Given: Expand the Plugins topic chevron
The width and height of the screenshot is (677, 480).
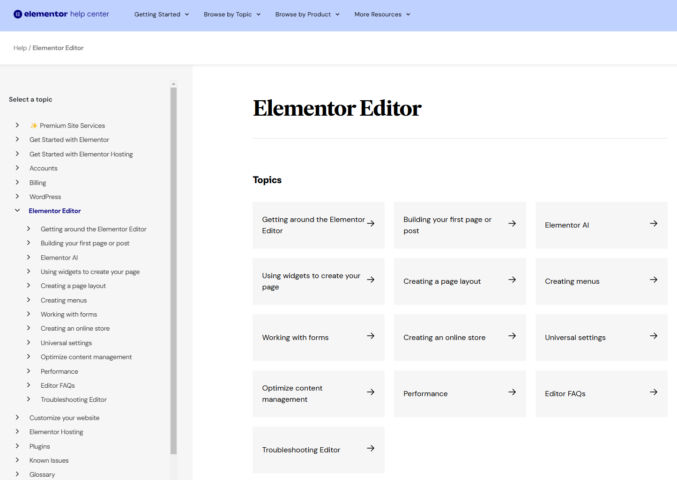Looking at the screenshot, I should (17, 446).
